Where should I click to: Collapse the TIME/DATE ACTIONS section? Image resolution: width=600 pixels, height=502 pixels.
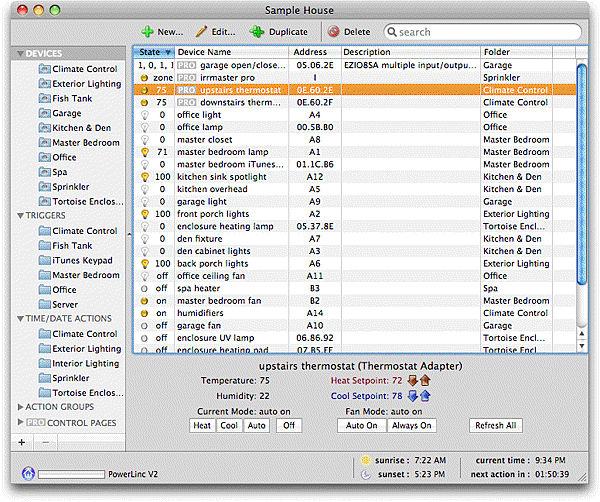coord(20,319)
